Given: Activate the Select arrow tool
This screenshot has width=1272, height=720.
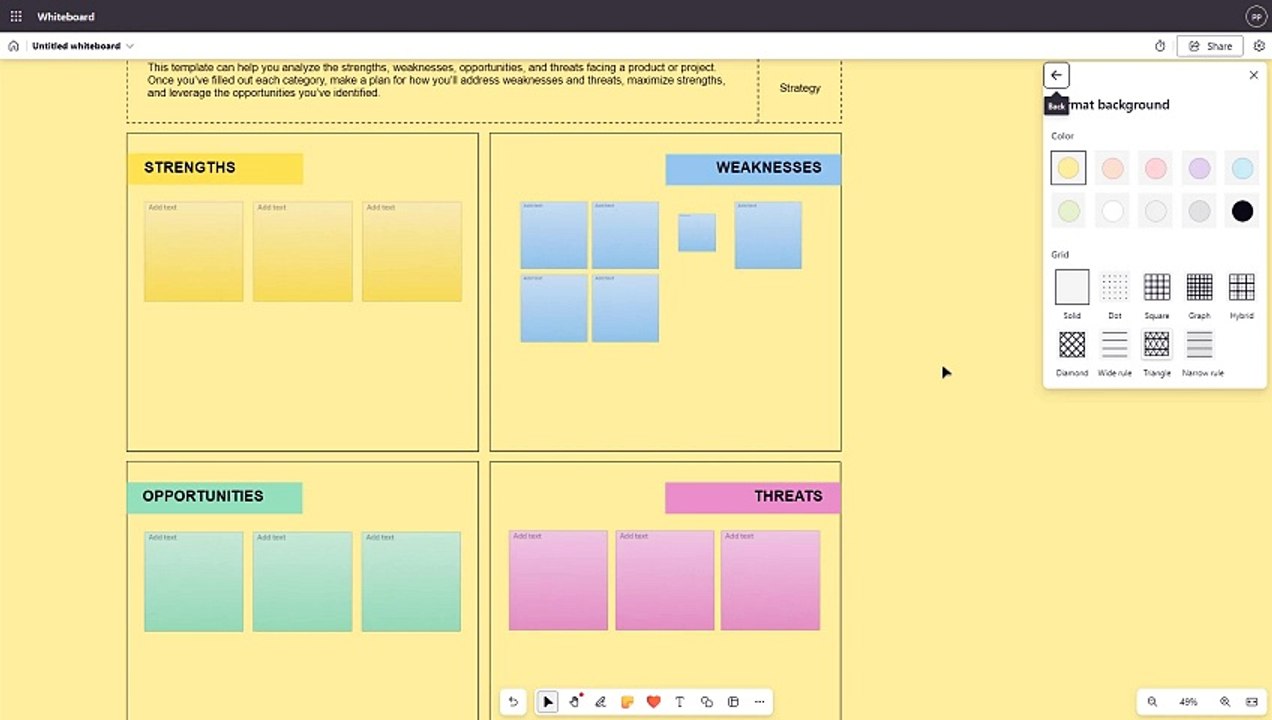Looking at the screenshot, I should pos(548,702).
